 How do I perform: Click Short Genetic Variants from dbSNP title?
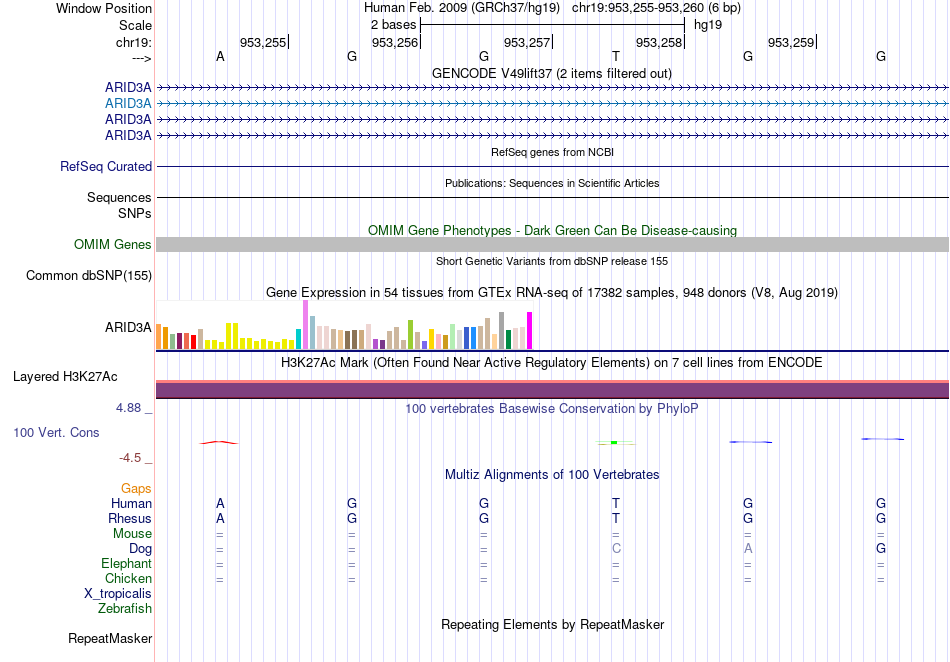[552, 262]
